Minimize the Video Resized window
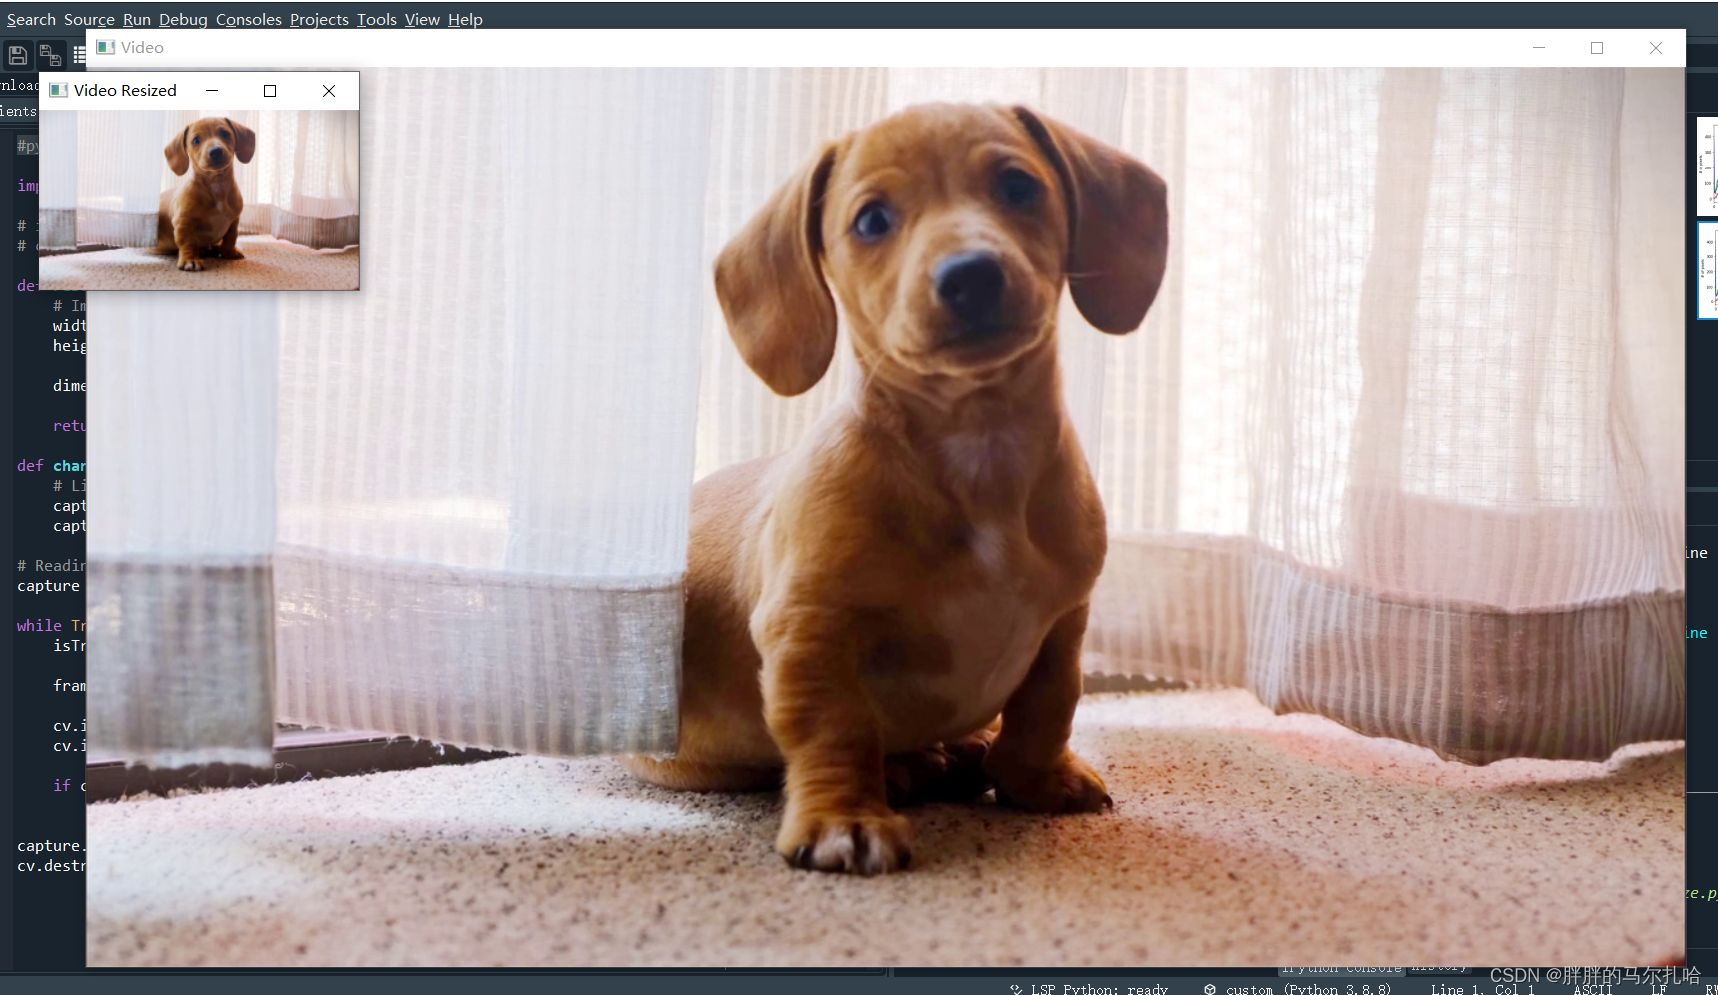 tap(212, 90)
